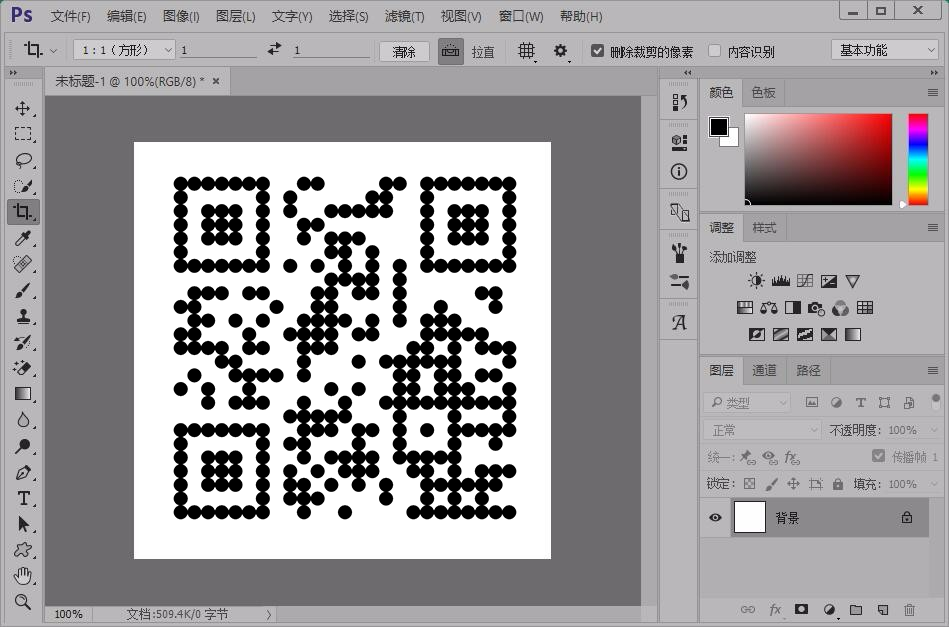Select the Hand tool

[23, 576]
